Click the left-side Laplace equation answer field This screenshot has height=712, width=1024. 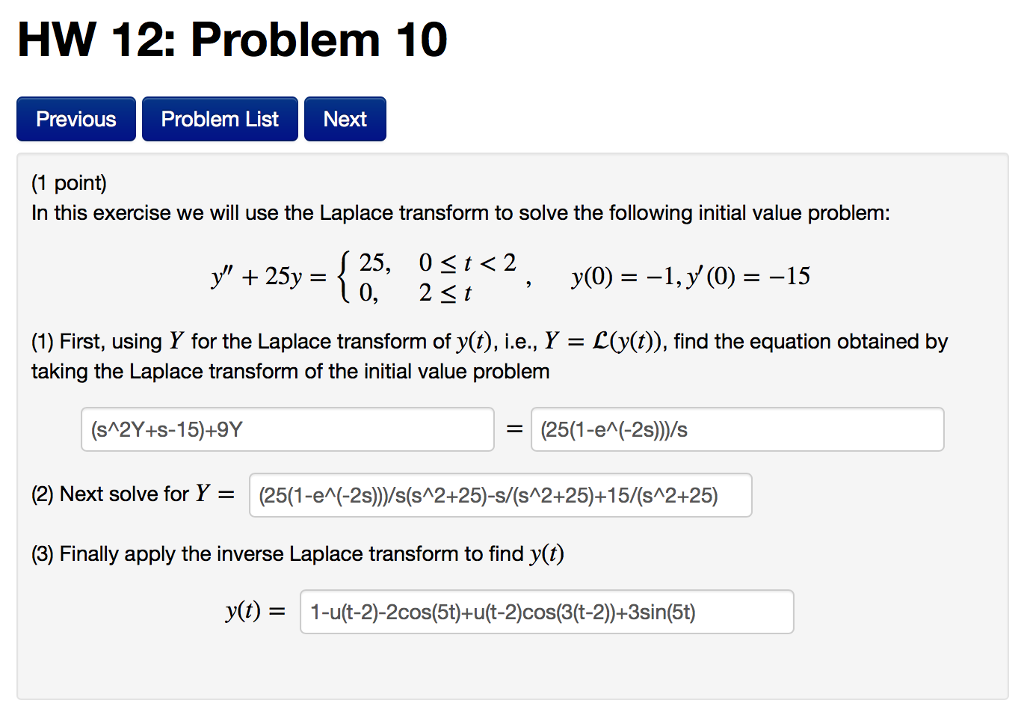pos(286,428)
